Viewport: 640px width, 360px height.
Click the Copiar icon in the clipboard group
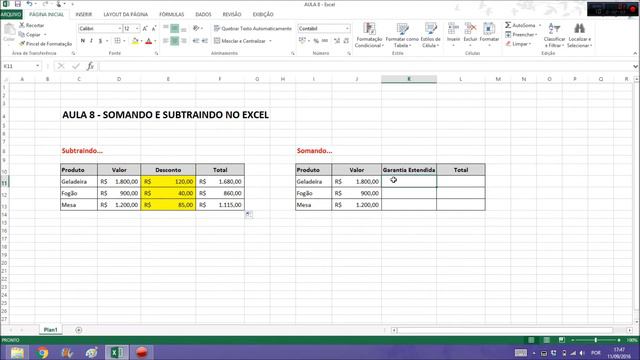click(x=22, y=35)
